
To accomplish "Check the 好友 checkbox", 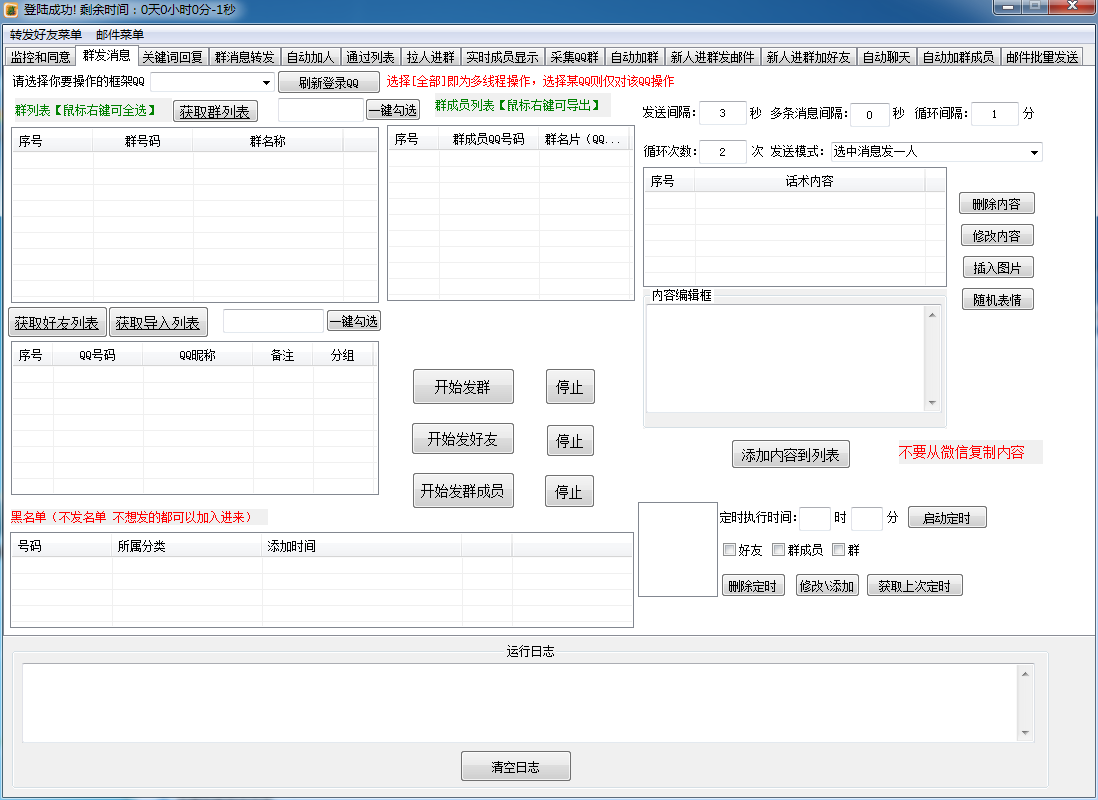I will (x=729, y=550).
